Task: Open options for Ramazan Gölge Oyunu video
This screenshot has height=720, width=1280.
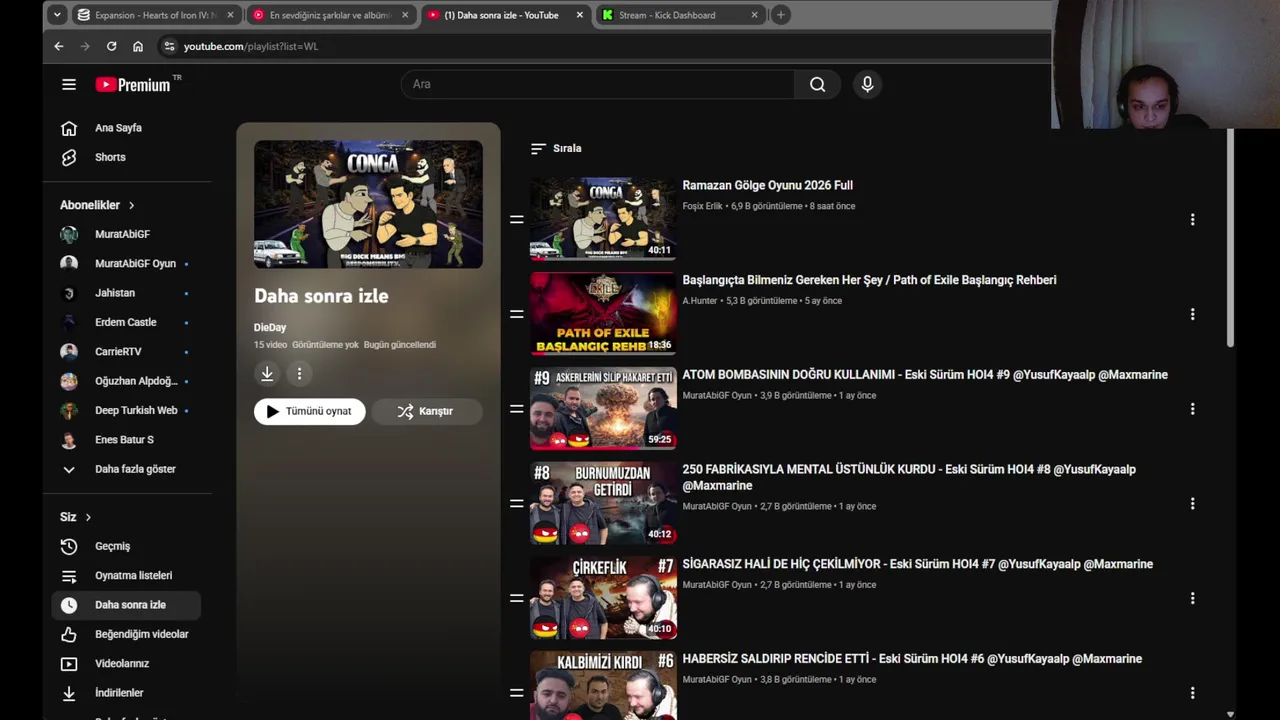Action: pos(1192,219)
